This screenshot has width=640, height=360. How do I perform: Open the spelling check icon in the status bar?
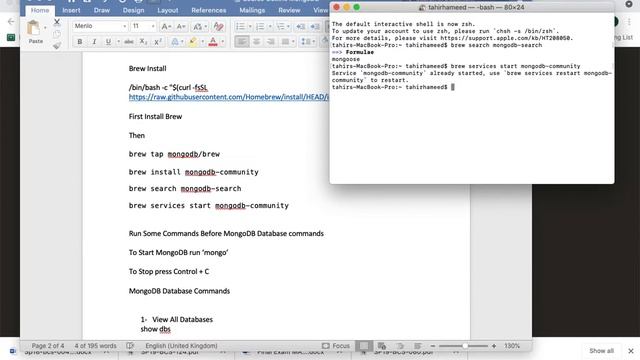tap(130, 346)
